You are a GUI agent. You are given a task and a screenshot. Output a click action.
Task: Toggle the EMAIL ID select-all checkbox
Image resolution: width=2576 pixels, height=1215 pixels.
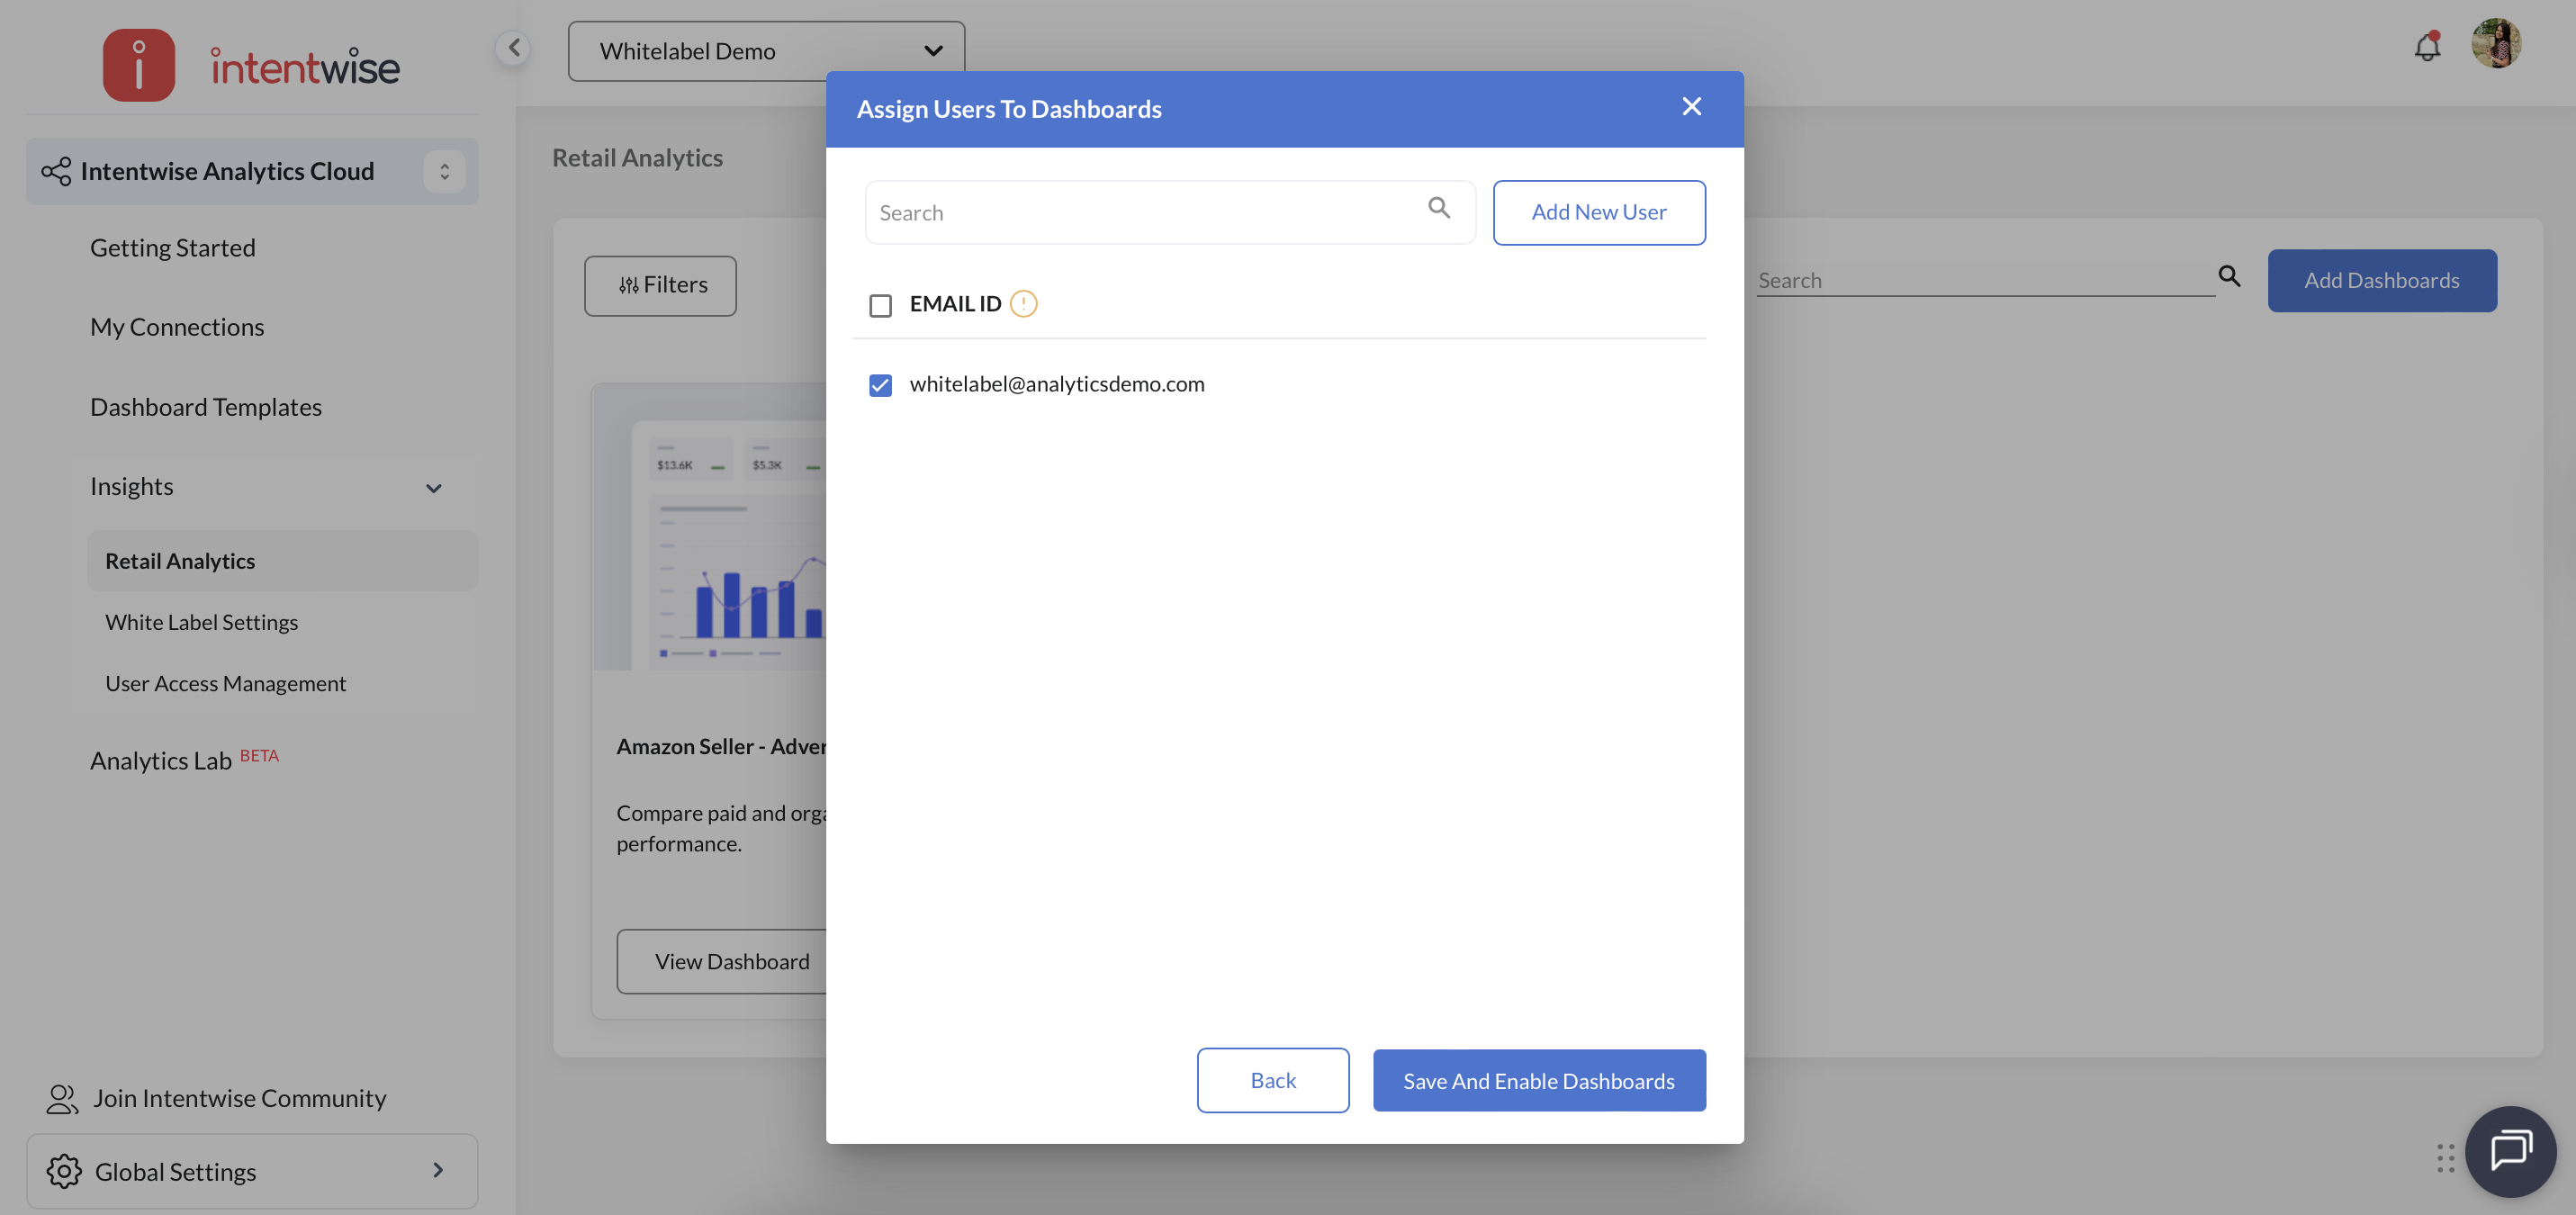[x=880, y=305]
